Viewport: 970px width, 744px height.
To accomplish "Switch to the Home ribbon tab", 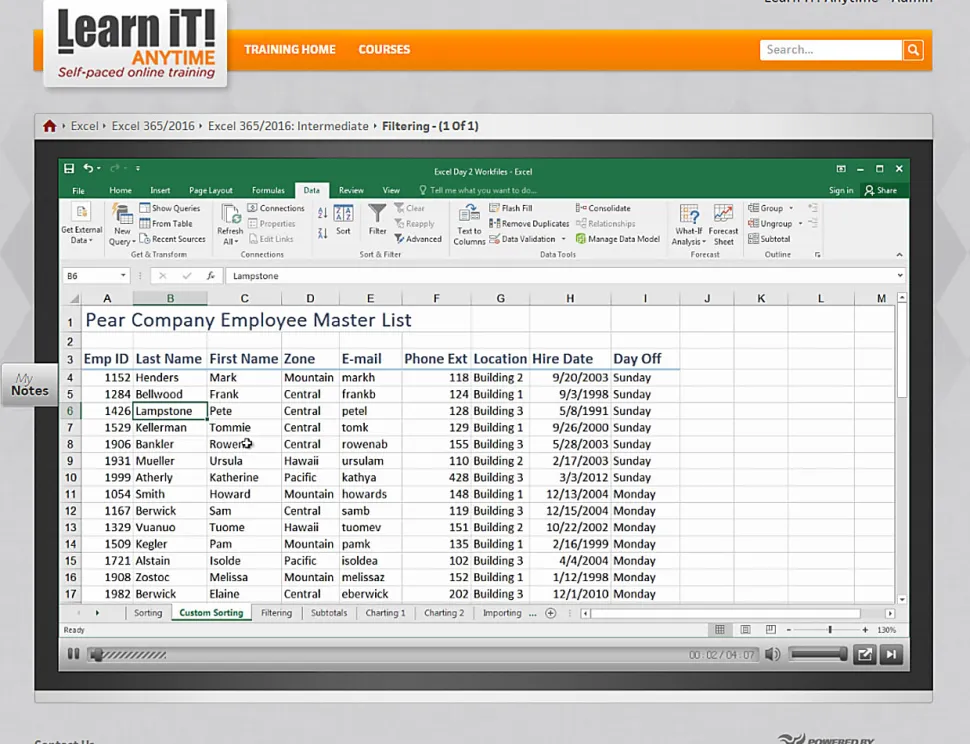I will 120,190.
